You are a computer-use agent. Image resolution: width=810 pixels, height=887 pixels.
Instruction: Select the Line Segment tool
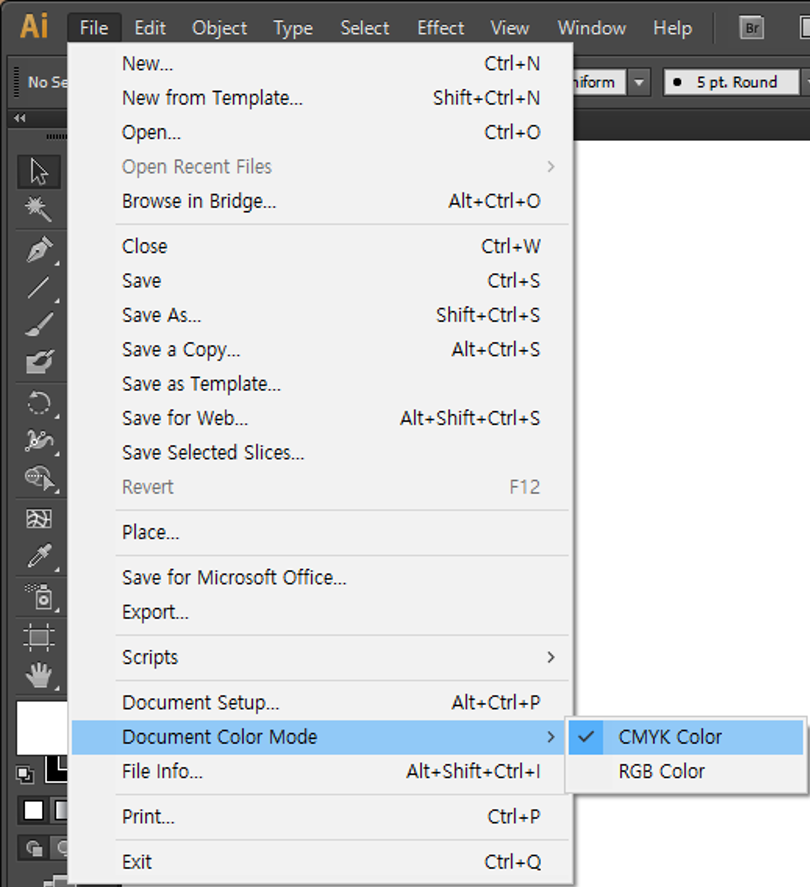[x=38, y=287]
